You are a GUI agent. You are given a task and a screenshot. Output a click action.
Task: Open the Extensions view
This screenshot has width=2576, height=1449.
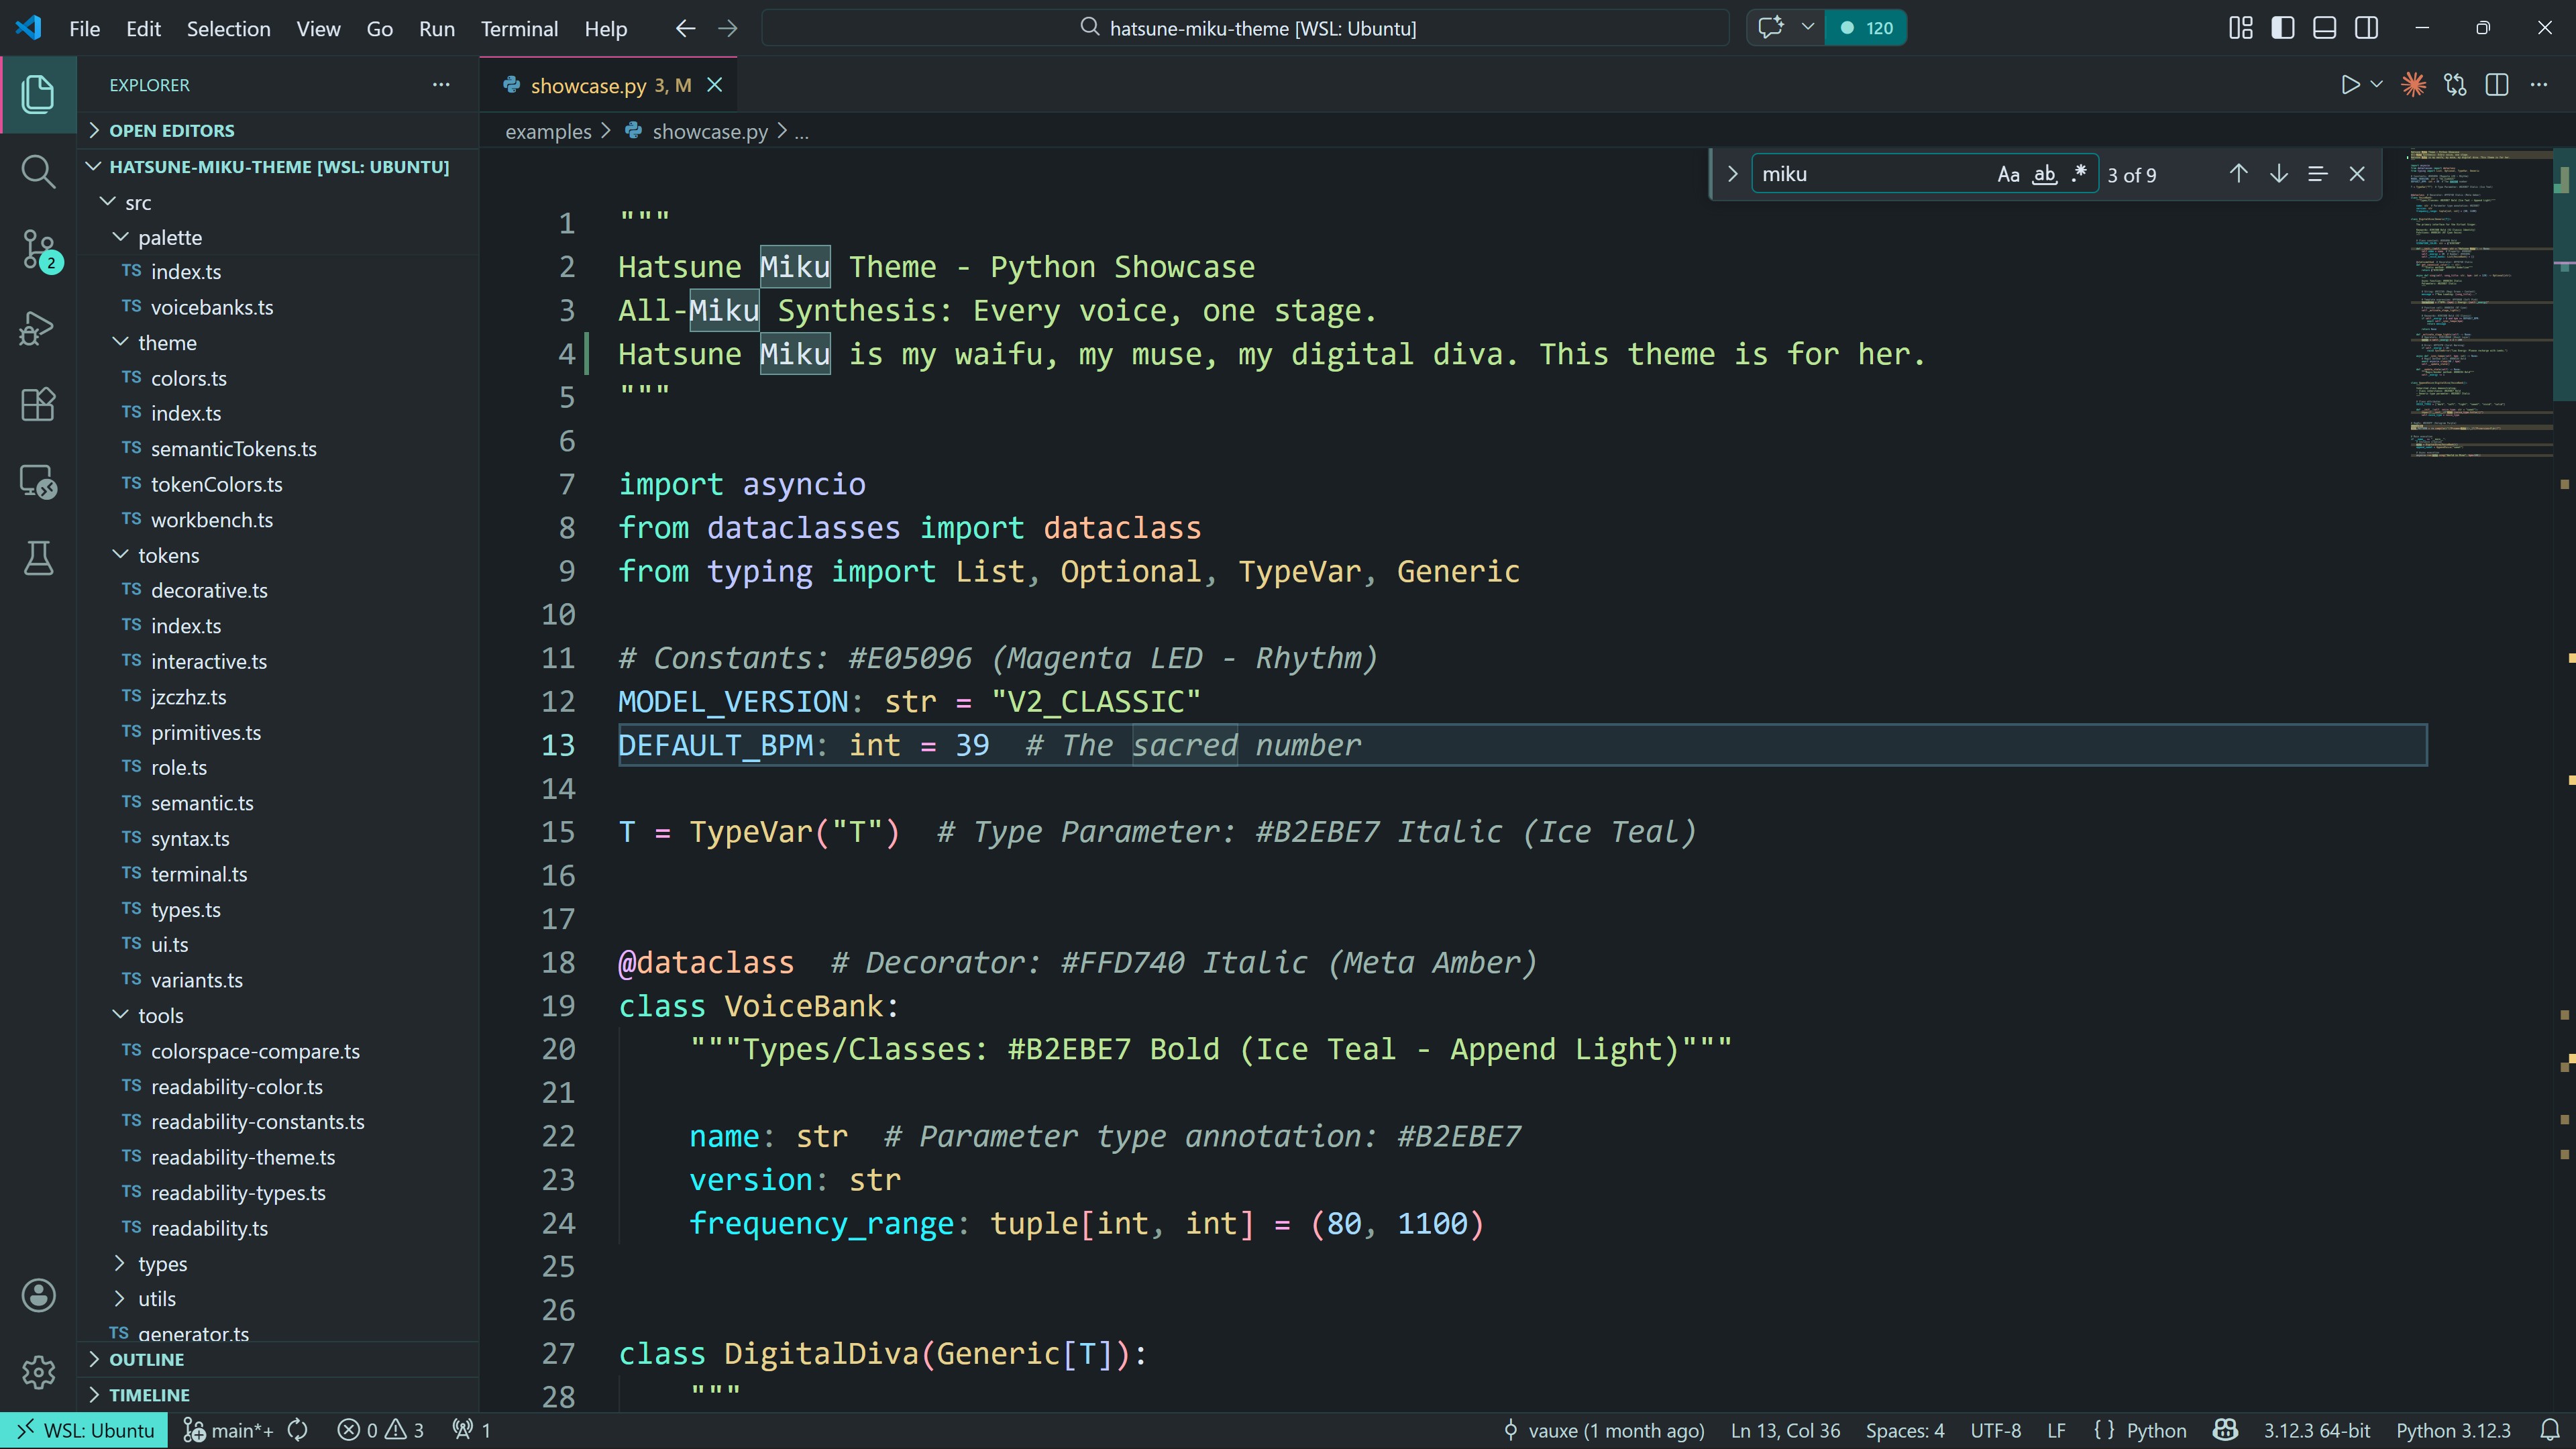tap(38, 404)
